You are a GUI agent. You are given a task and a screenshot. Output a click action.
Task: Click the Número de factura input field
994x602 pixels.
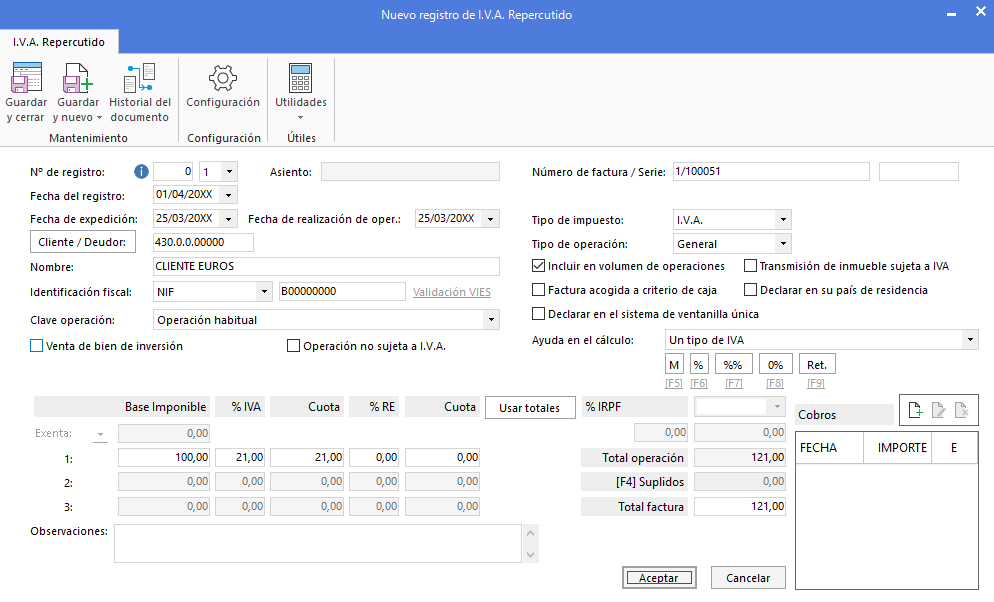tap(771, 171)
